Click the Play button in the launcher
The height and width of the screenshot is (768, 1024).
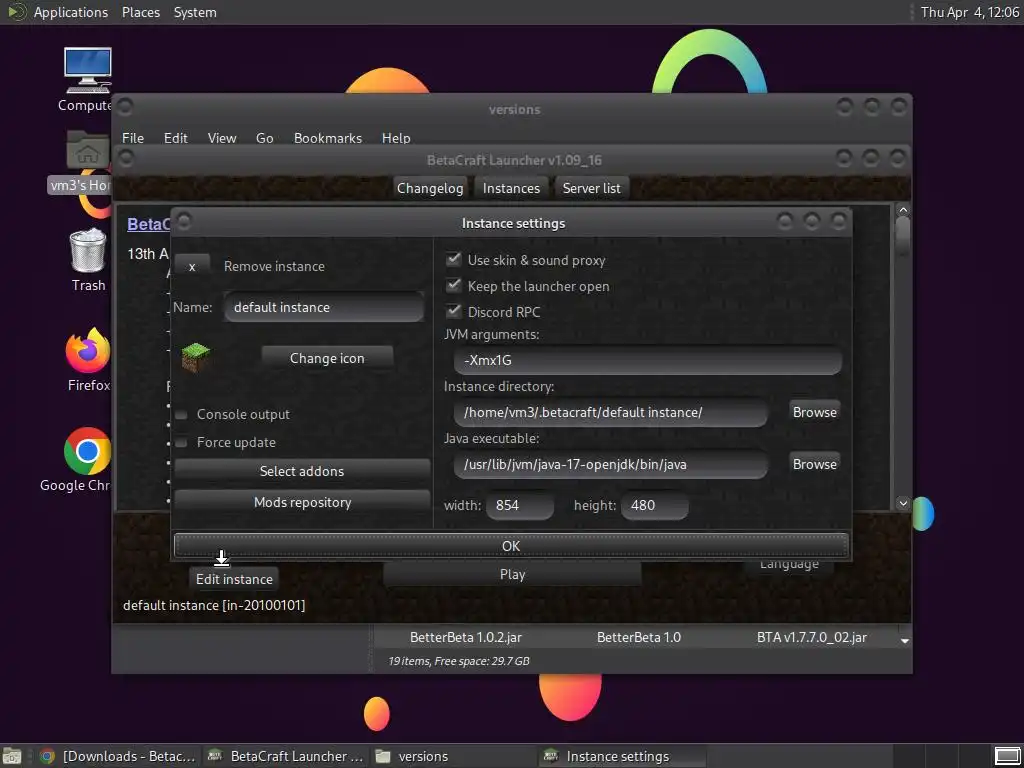(x=512, y=575)
